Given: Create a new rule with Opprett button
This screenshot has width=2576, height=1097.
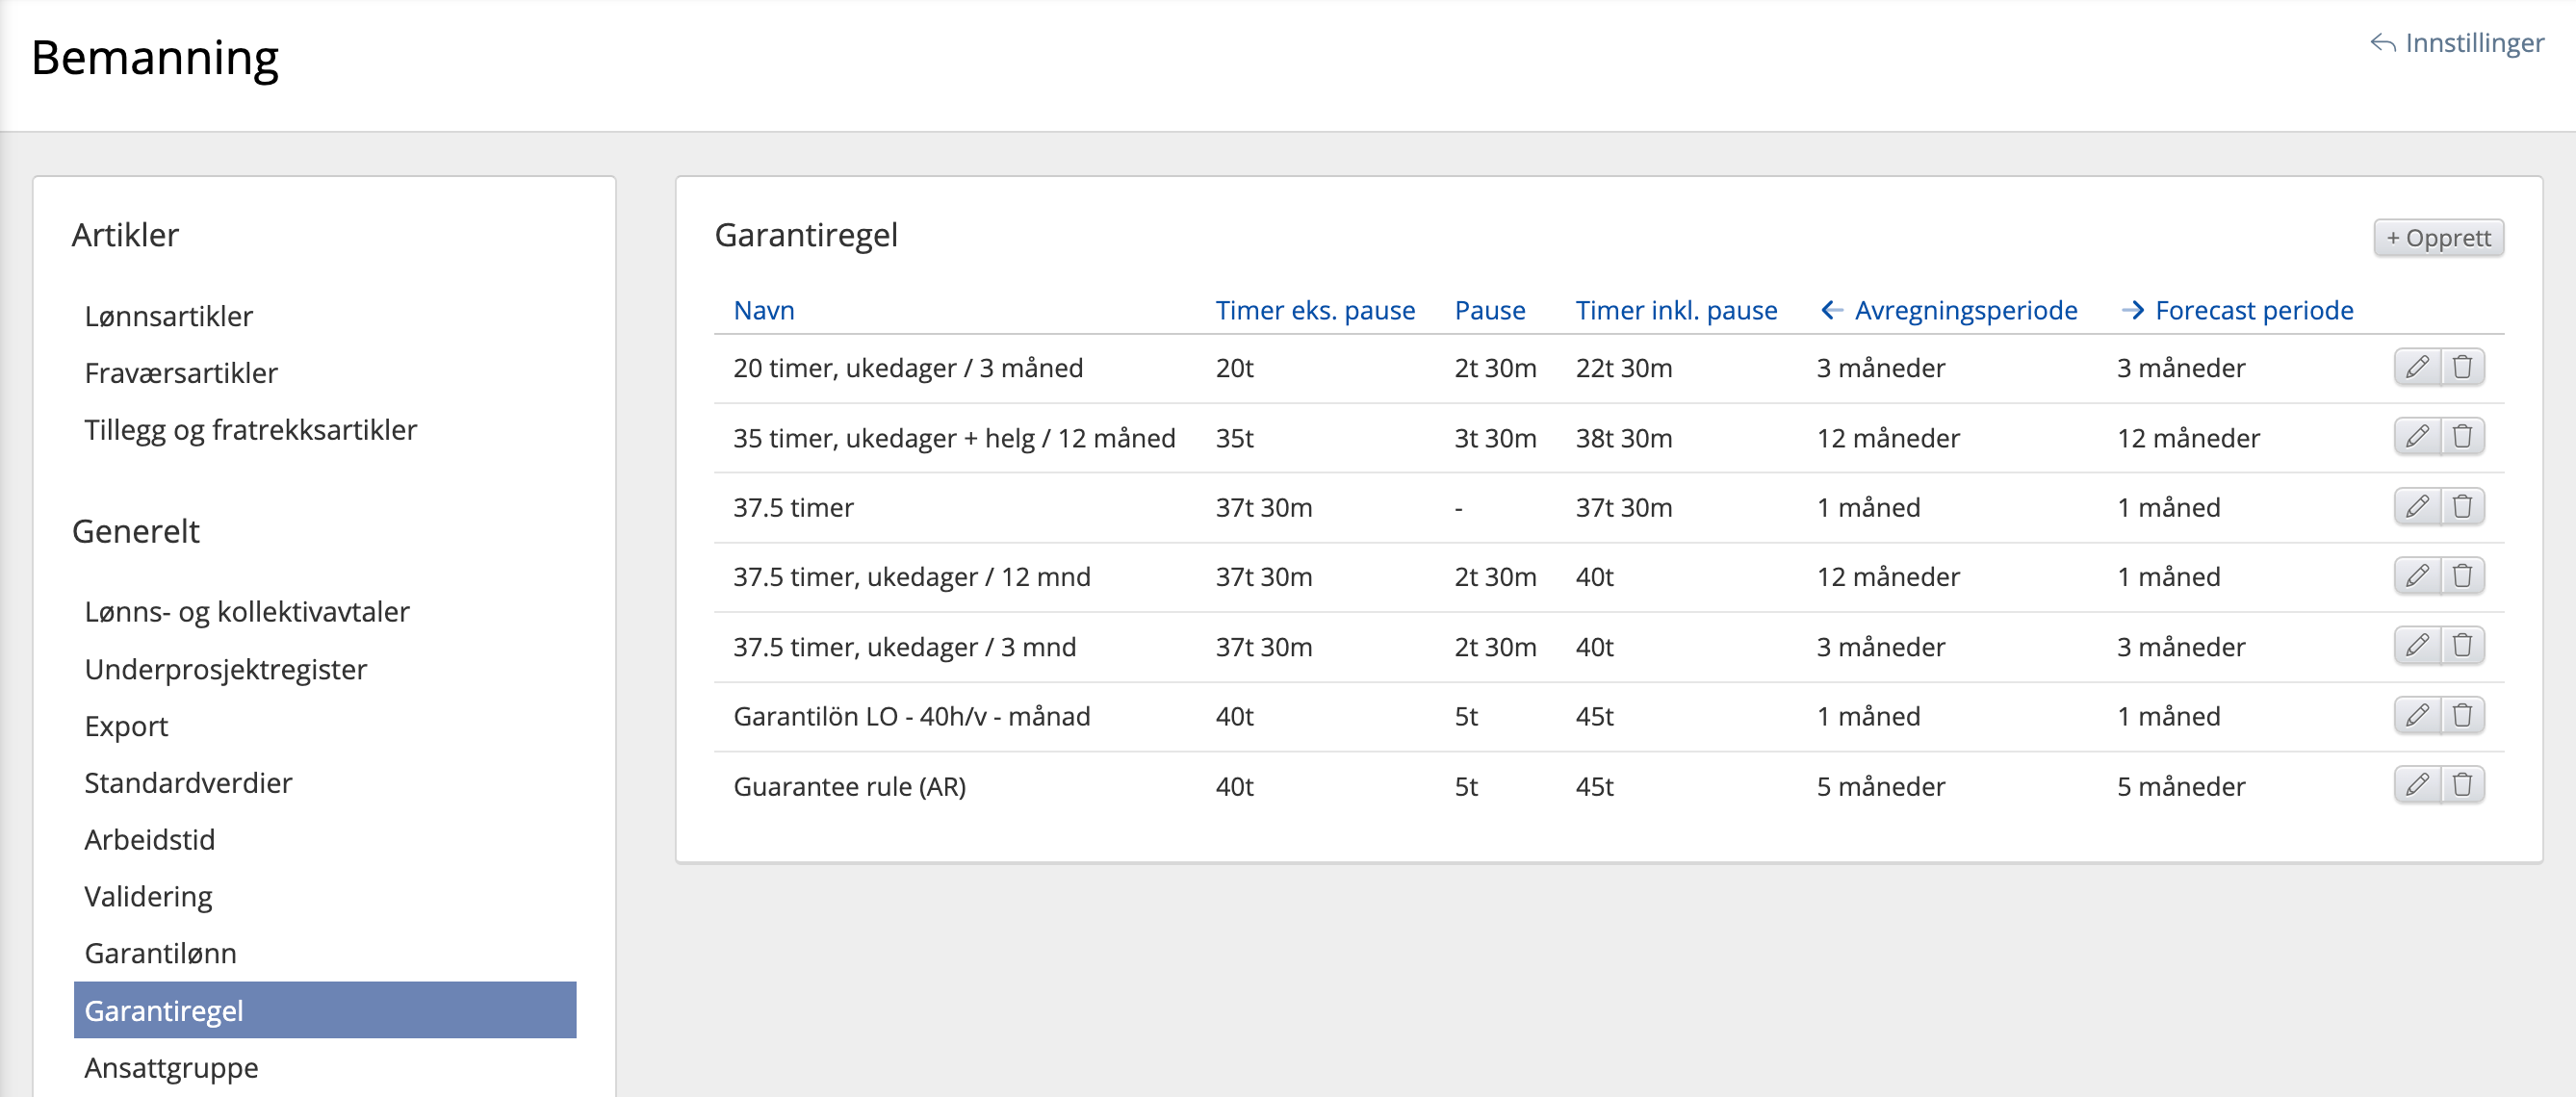Looking at the screenshot, I should coord(2437,238).
